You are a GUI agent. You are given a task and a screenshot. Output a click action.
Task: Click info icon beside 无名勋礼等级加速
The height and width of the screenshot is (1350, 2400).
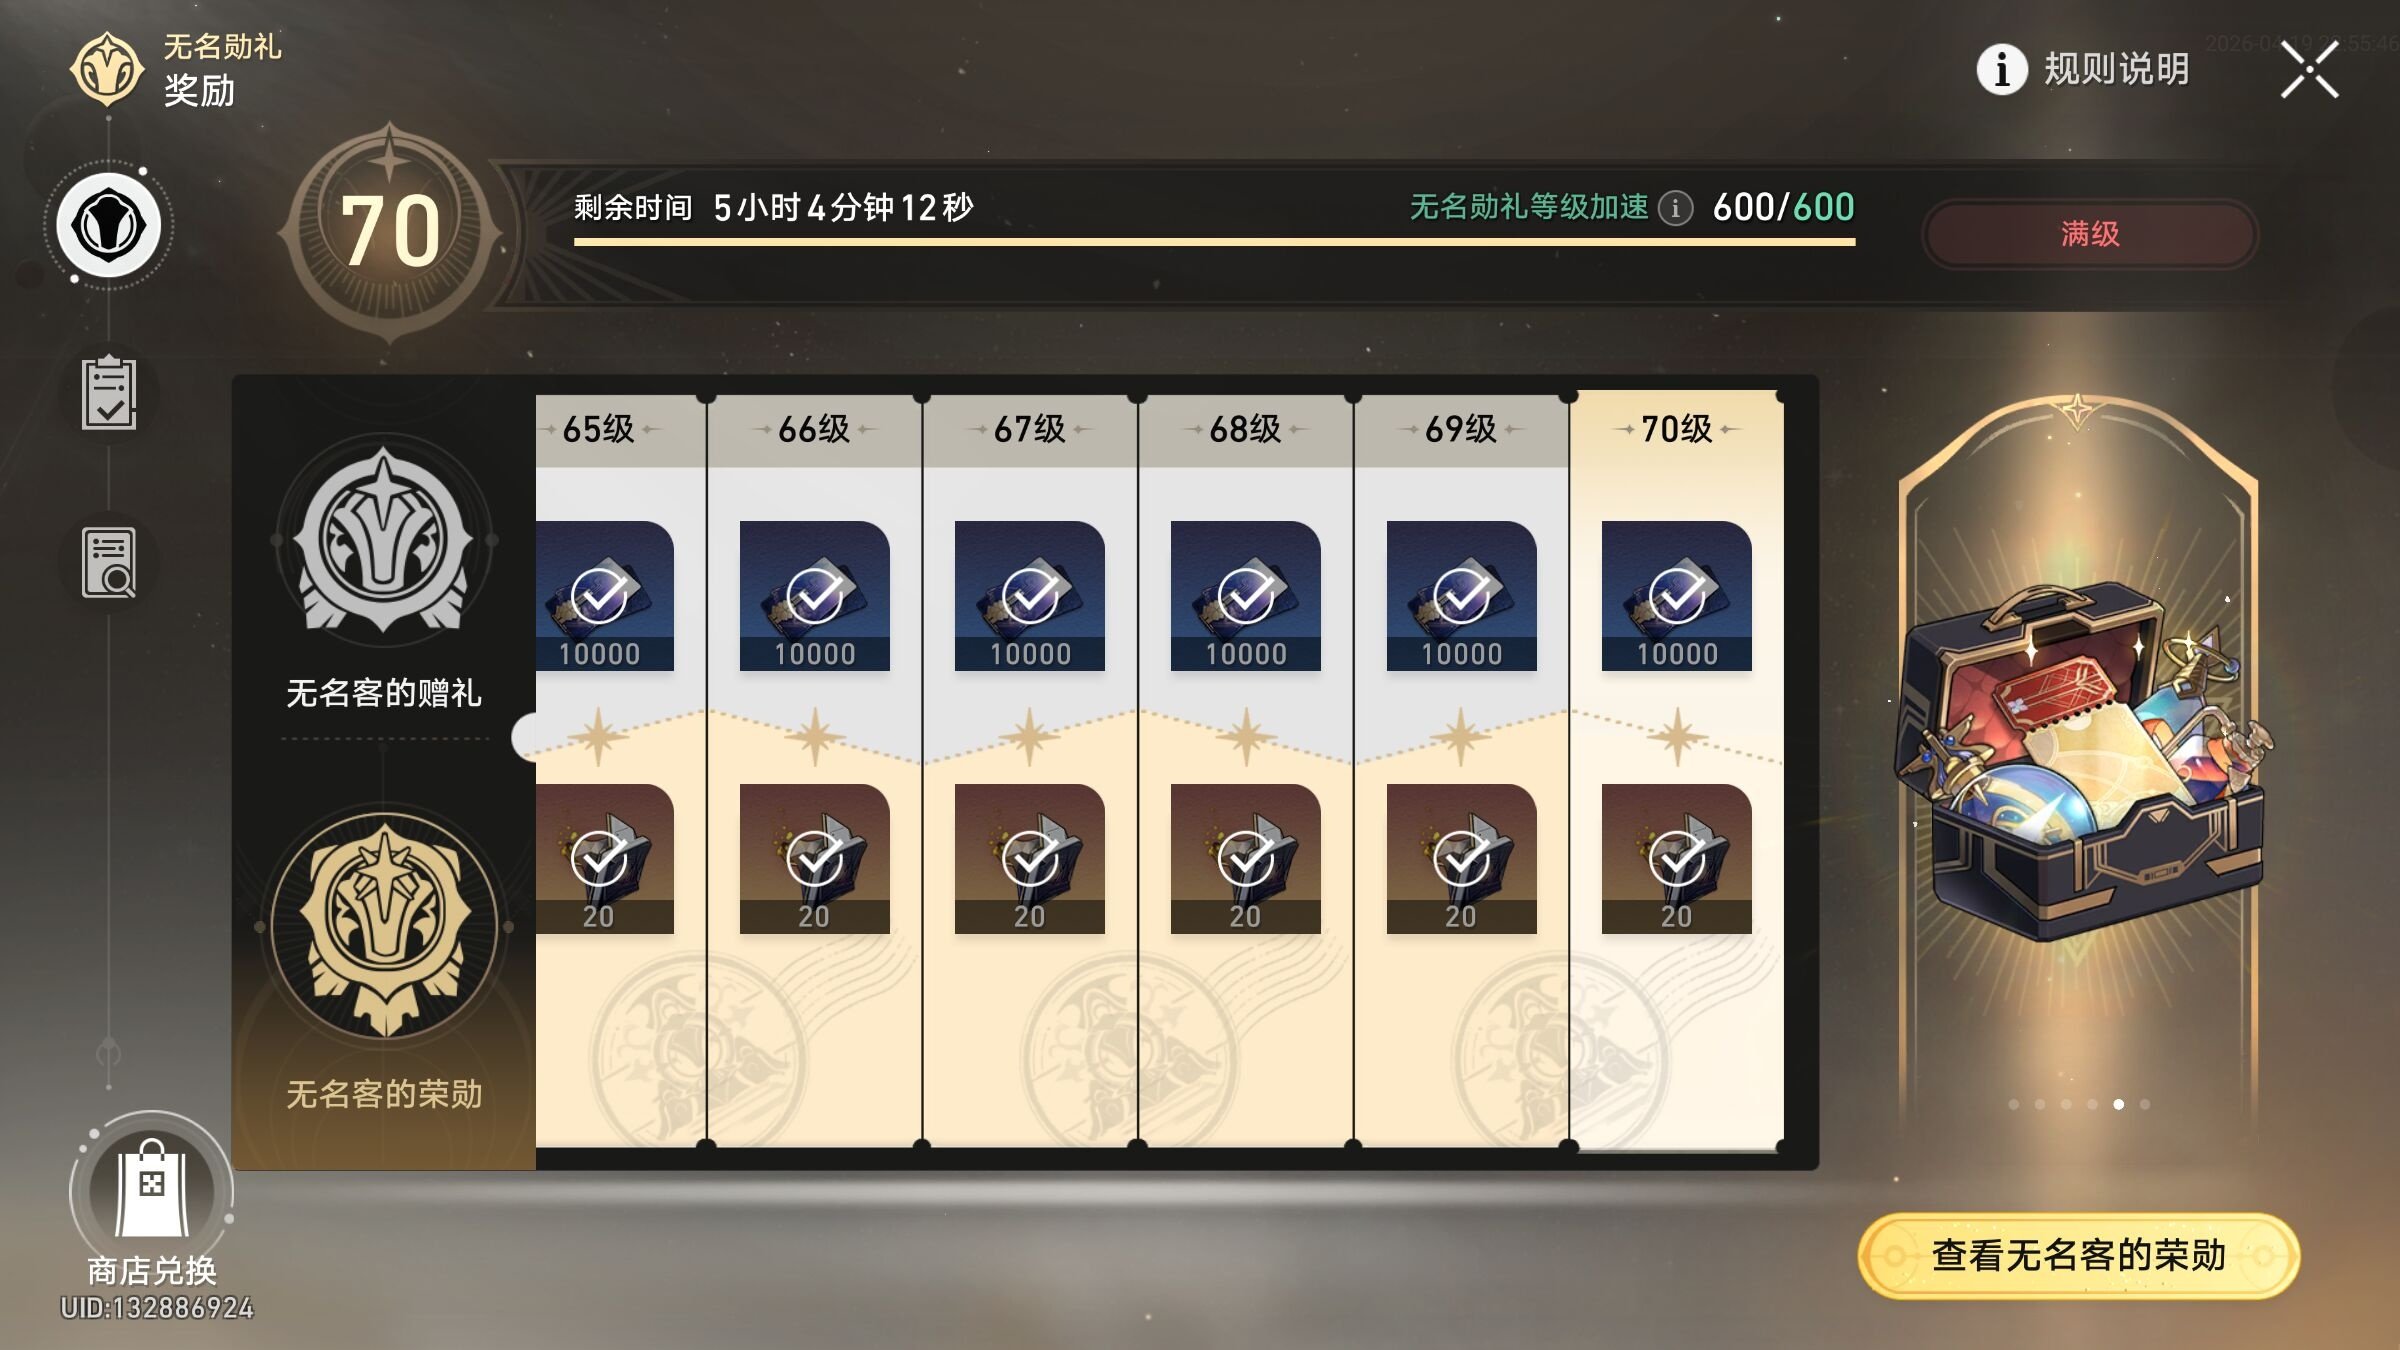1676,208
